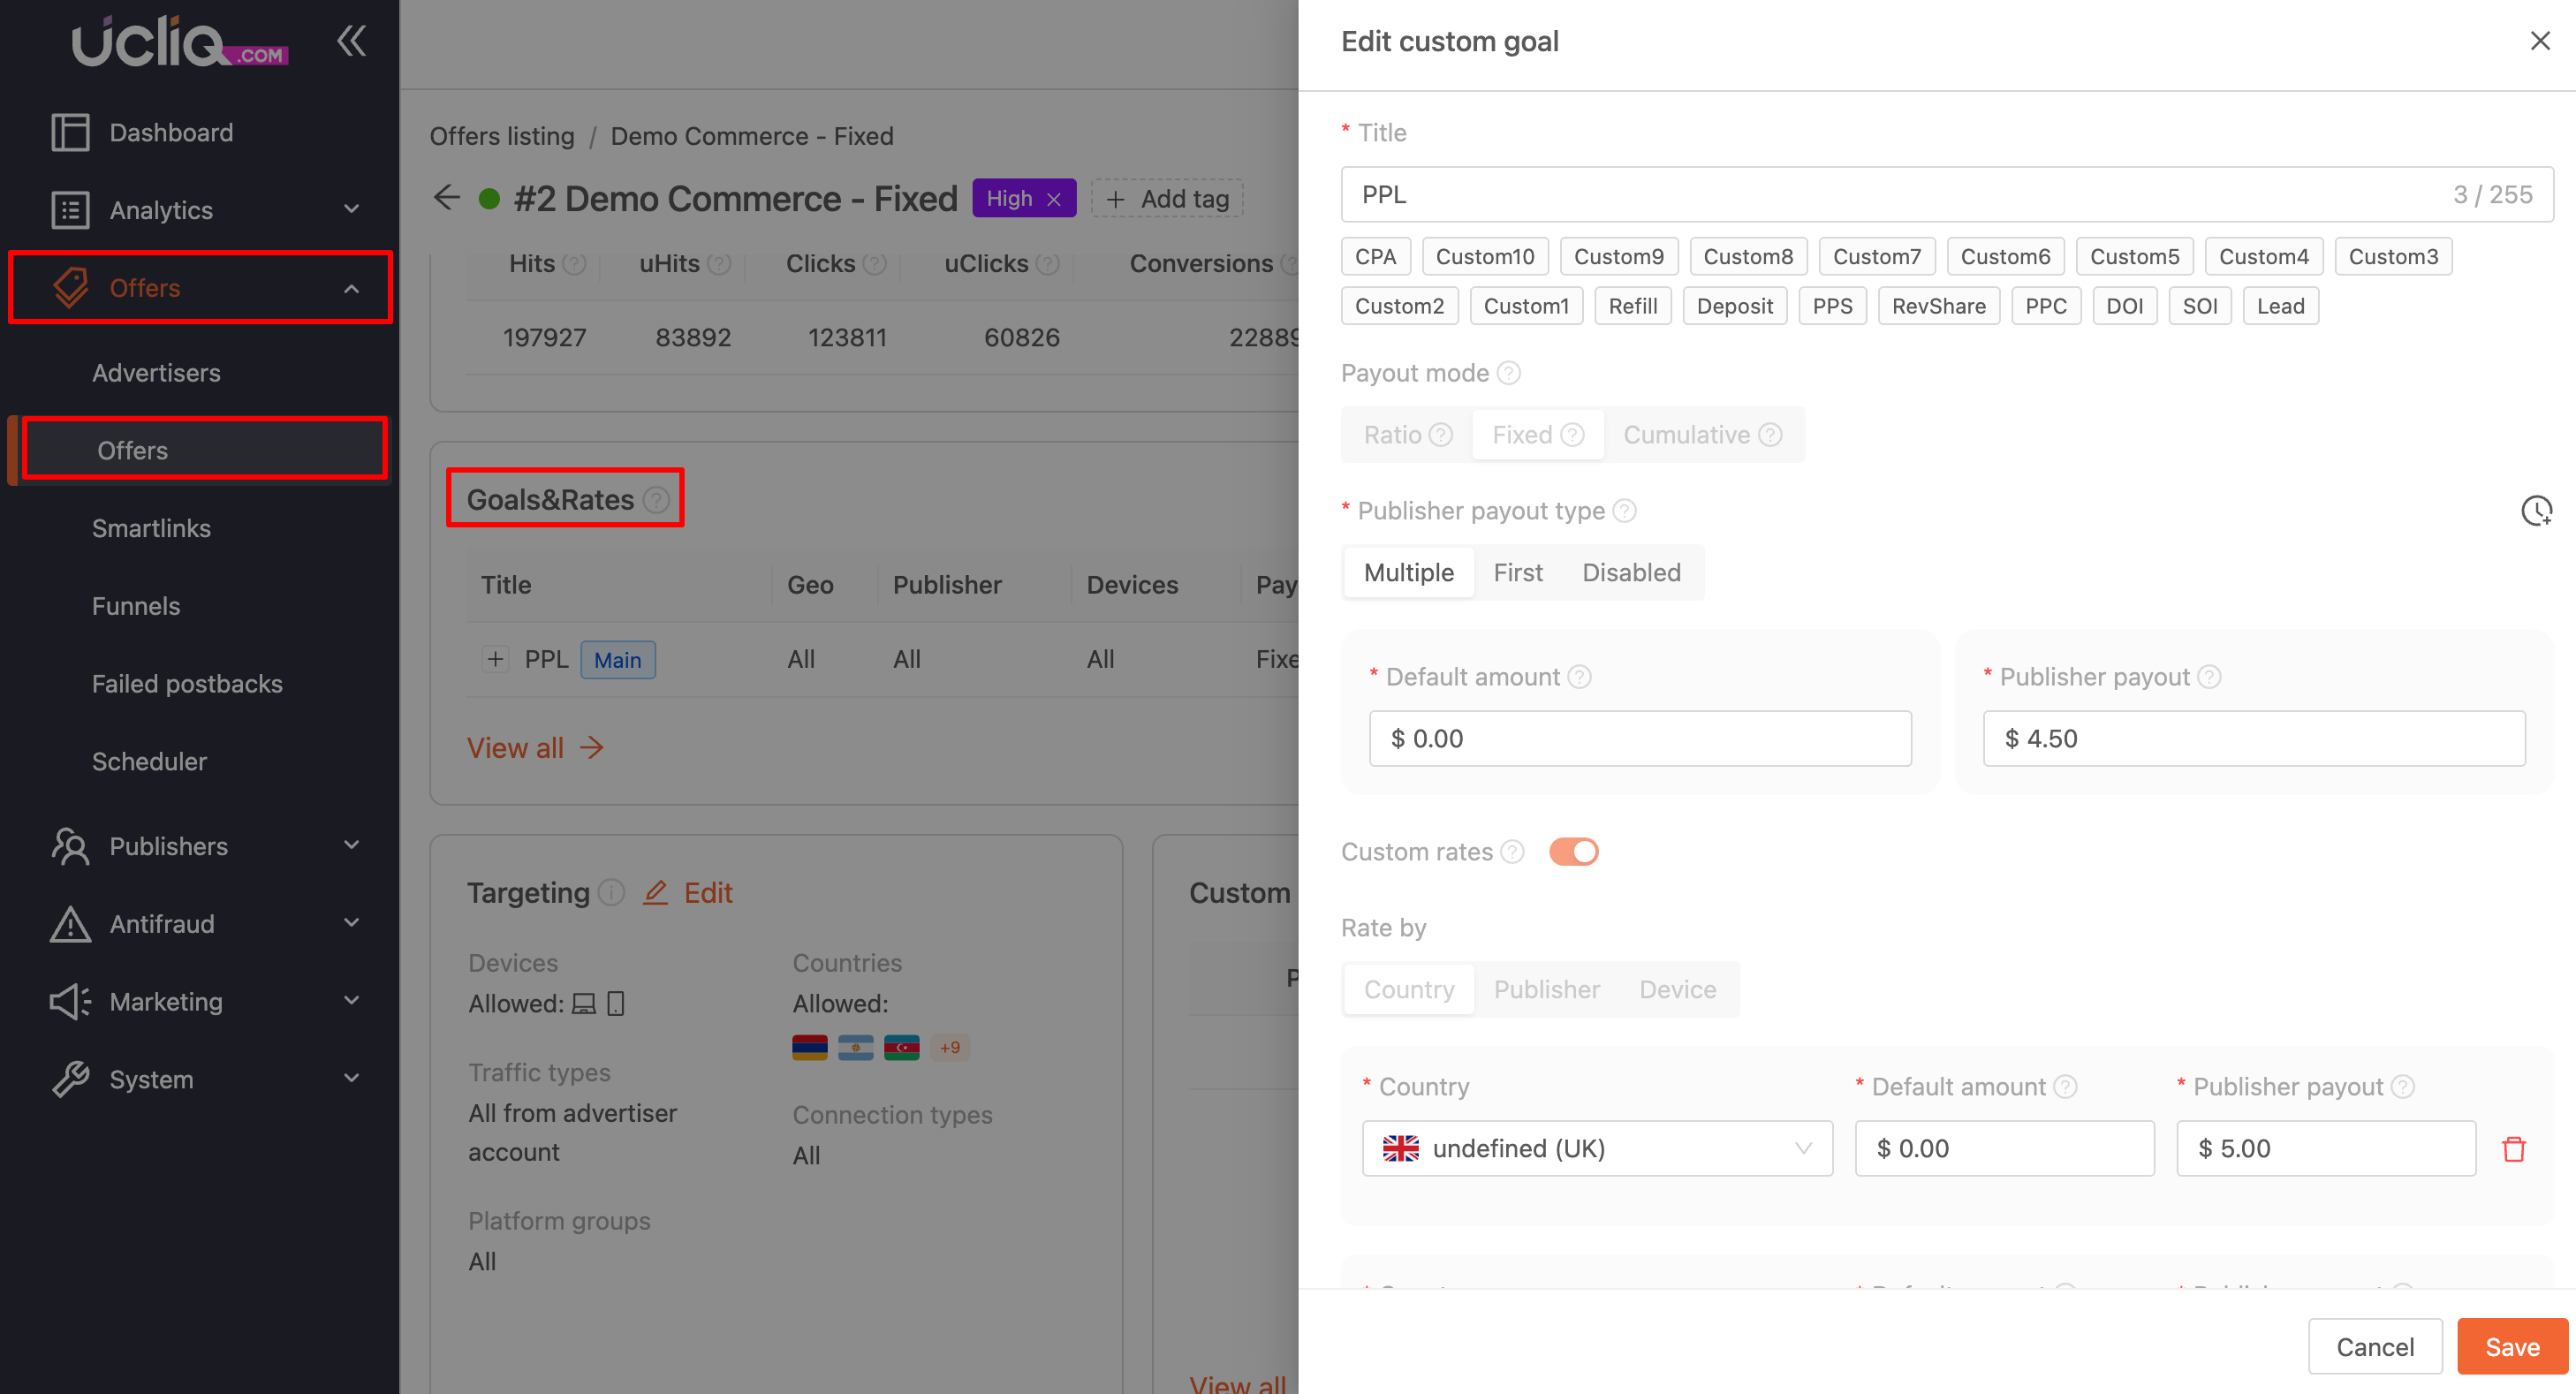Click the back arrow next to offer title
Viewport: 2576px width, 1394px height.
[x=447, y=198]
